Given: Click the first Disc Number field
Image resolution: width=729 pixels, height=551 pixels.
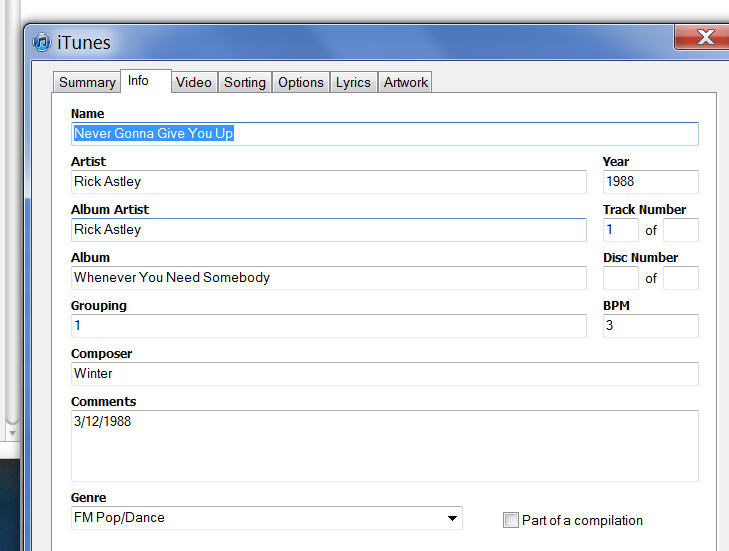Looking at the screenshot, I should tap(621, 278).
